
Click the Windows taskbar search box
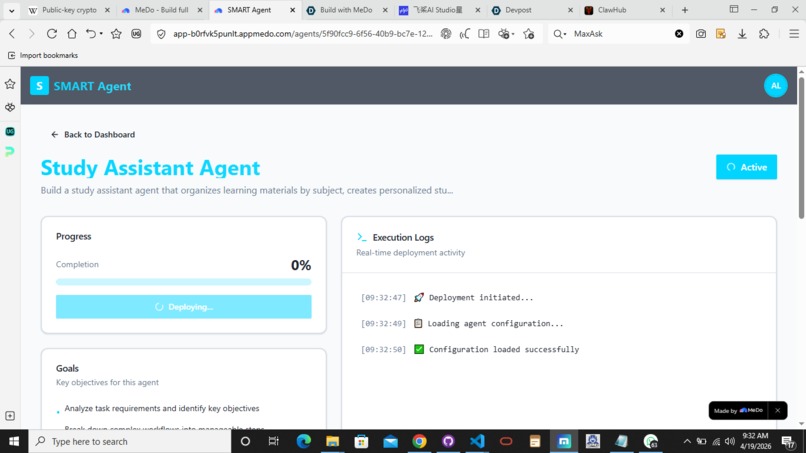[x=130, y=441]
